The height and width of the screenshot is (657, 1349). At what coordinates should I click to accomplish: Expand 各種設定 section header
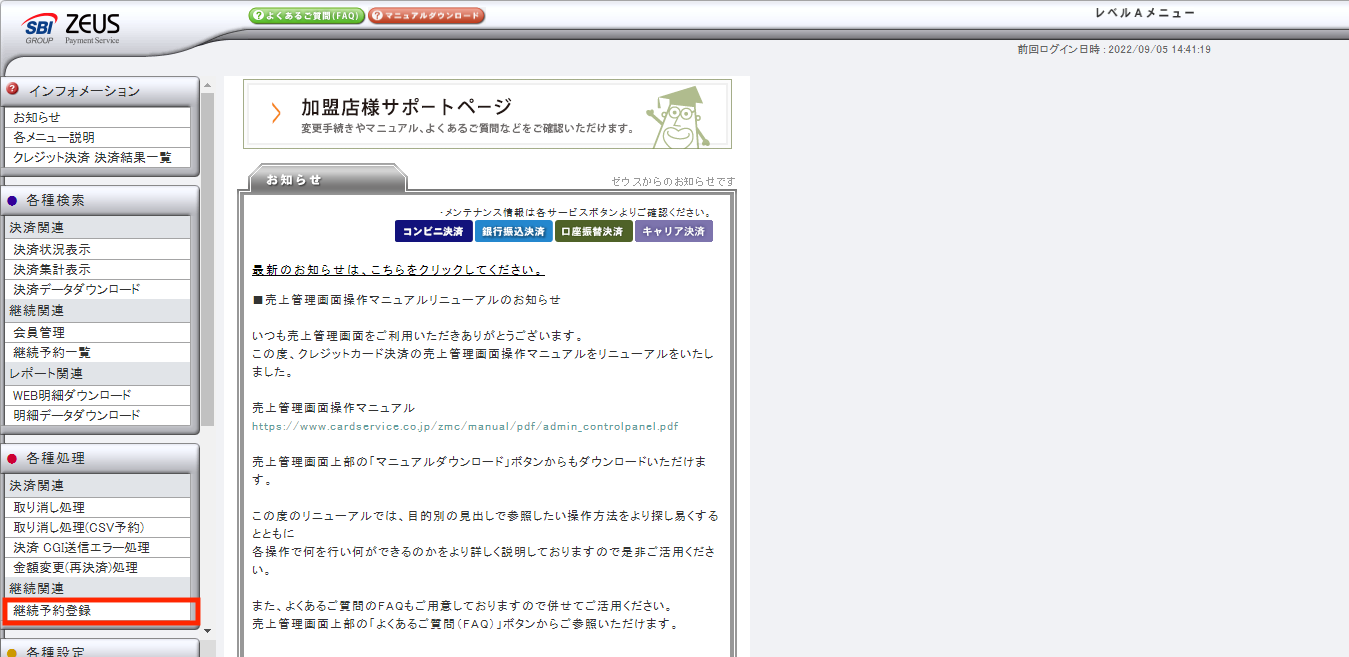coord(100,649)
